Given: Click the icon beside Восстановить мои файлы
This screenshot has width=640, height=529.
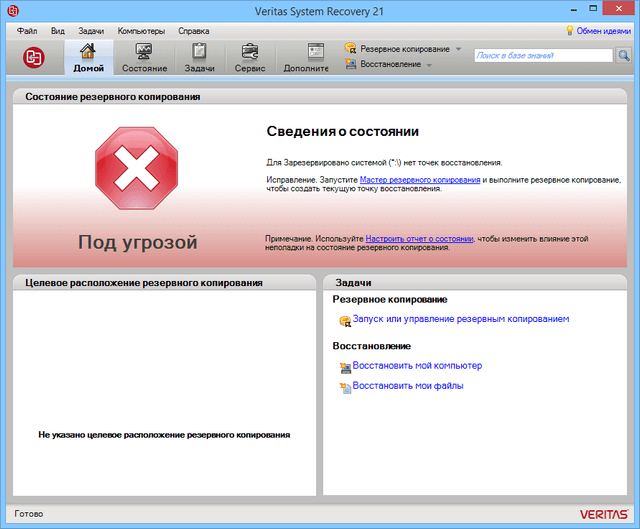Looking at the screenshot, I should pos(346,387).
